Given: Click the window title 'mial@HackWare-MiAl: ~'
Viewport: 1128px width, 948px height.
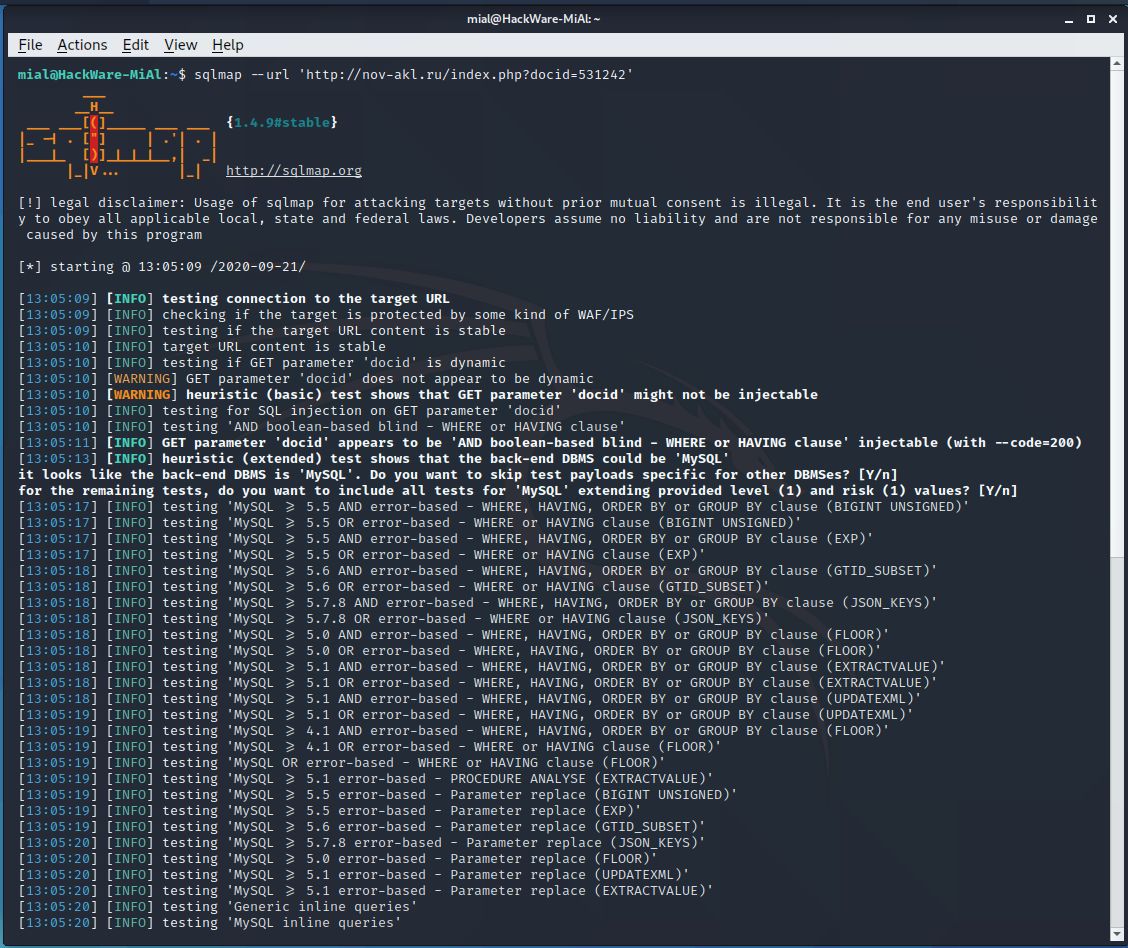Looking at the screenshot, I should click(x=533, y=19).
